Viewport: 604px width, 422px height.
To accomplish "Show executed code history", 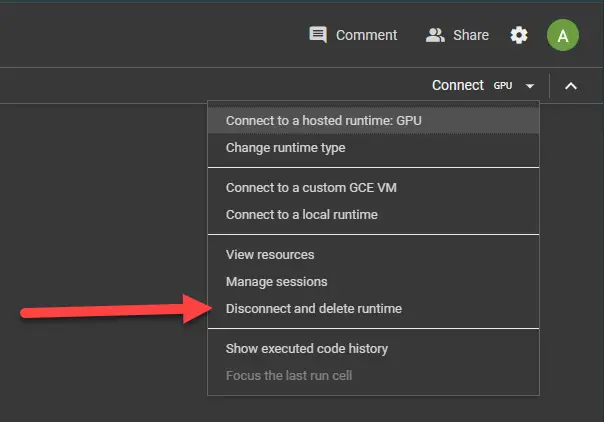I will [x=307, y=349].
